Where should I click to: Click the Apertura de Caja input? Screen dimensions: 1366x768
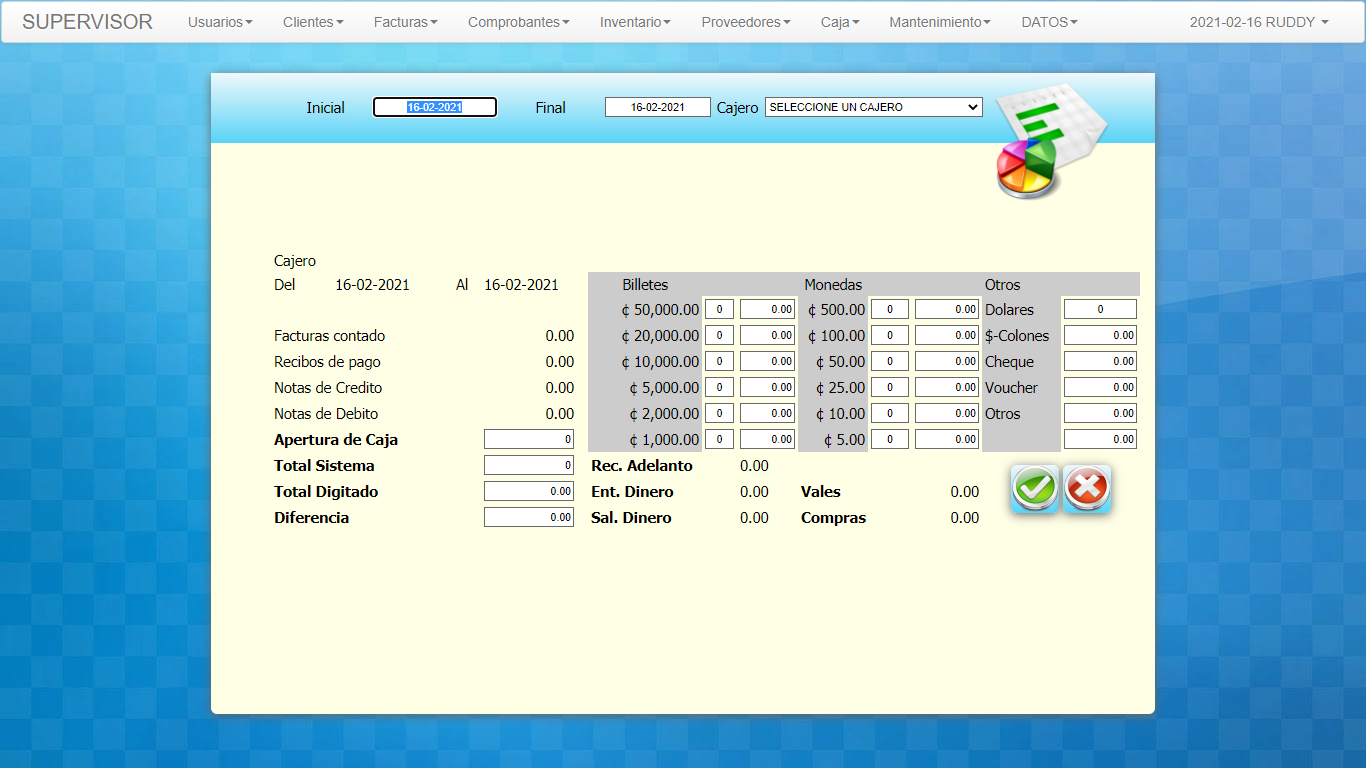529,439
